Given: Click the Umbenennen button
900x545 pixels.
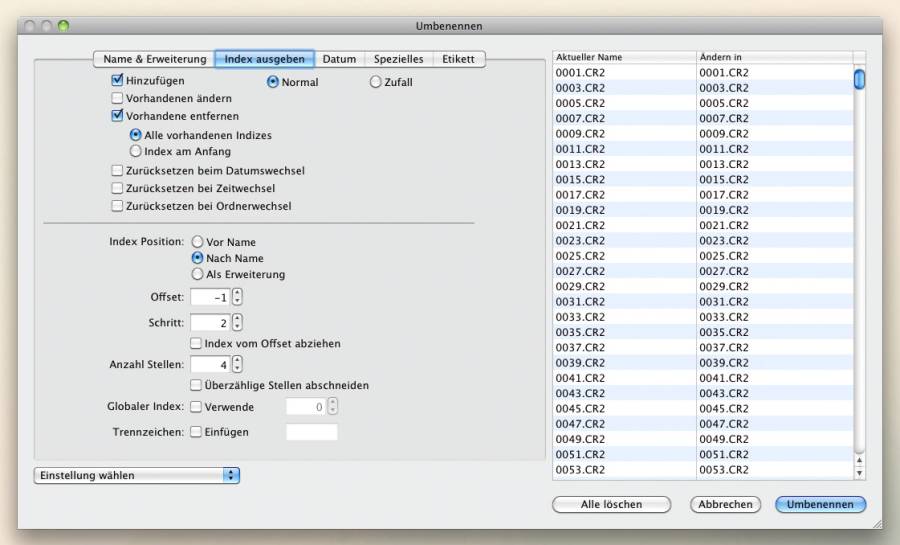Looking at the screenshot, I should pos(820,504).
